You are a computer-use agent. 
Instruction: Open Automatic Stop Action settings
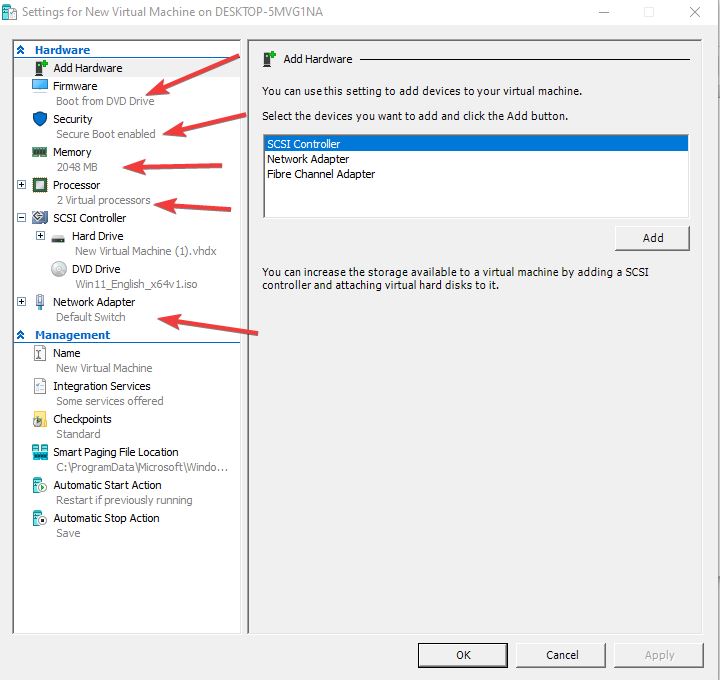tap(107, 518)
